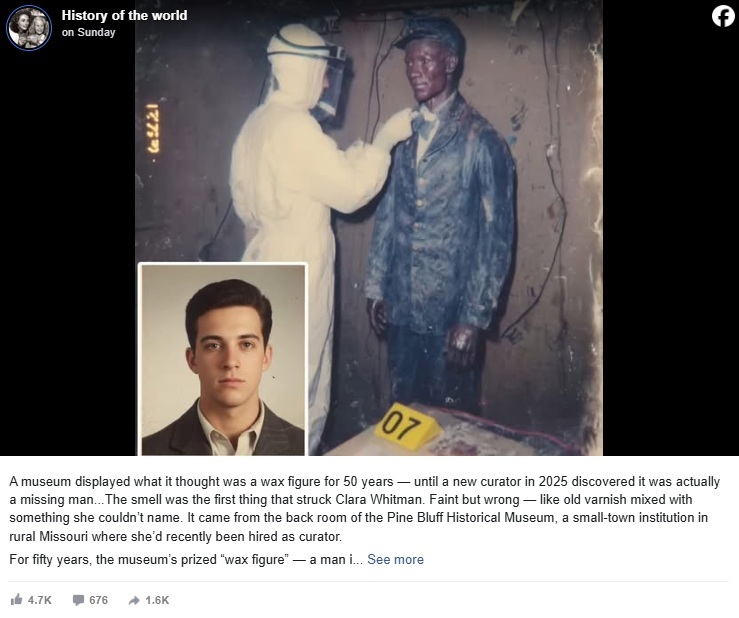This screenshot has width=739, height=618.
Task: Click the thumbs-up like icon
Action: tap(16, 599)
